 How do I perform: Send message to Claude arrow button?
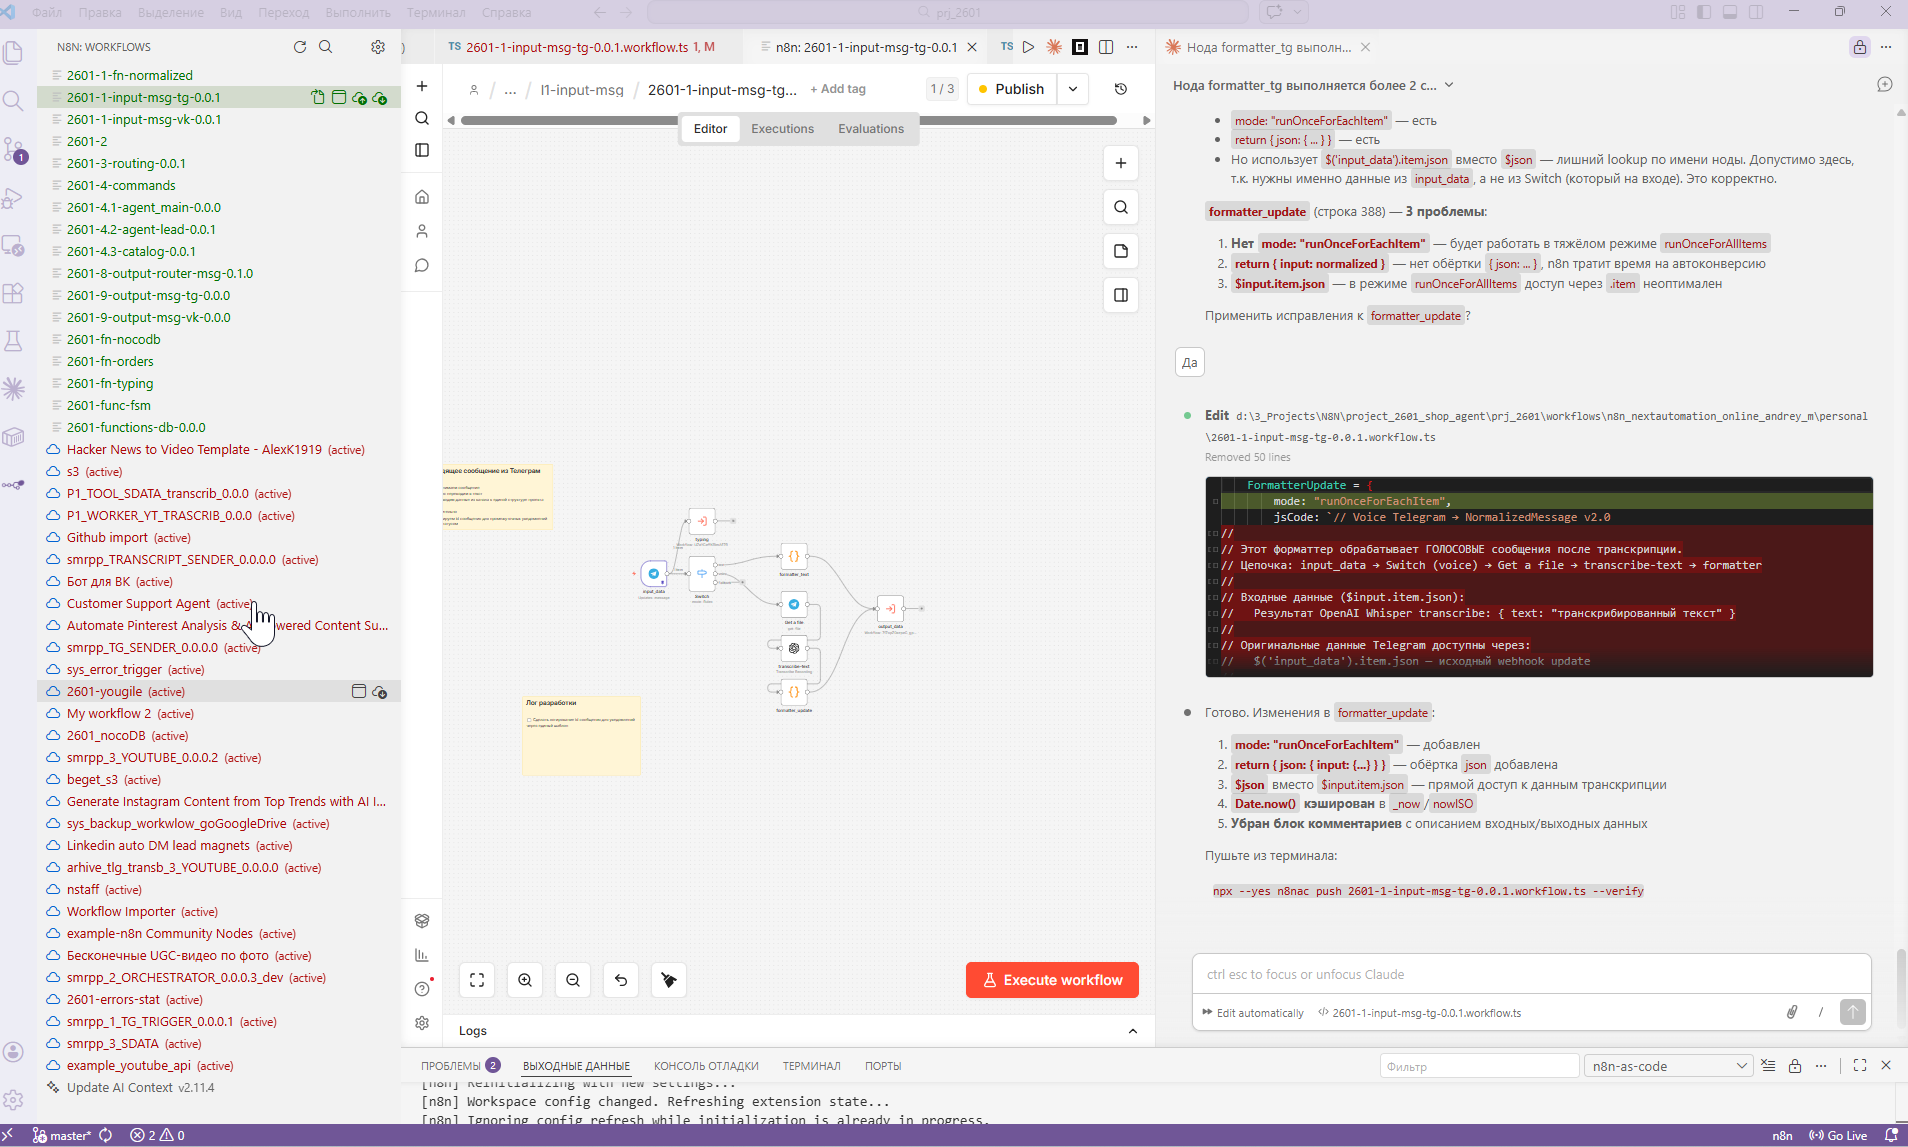pyautogui.click(x=1852, y=1012)
